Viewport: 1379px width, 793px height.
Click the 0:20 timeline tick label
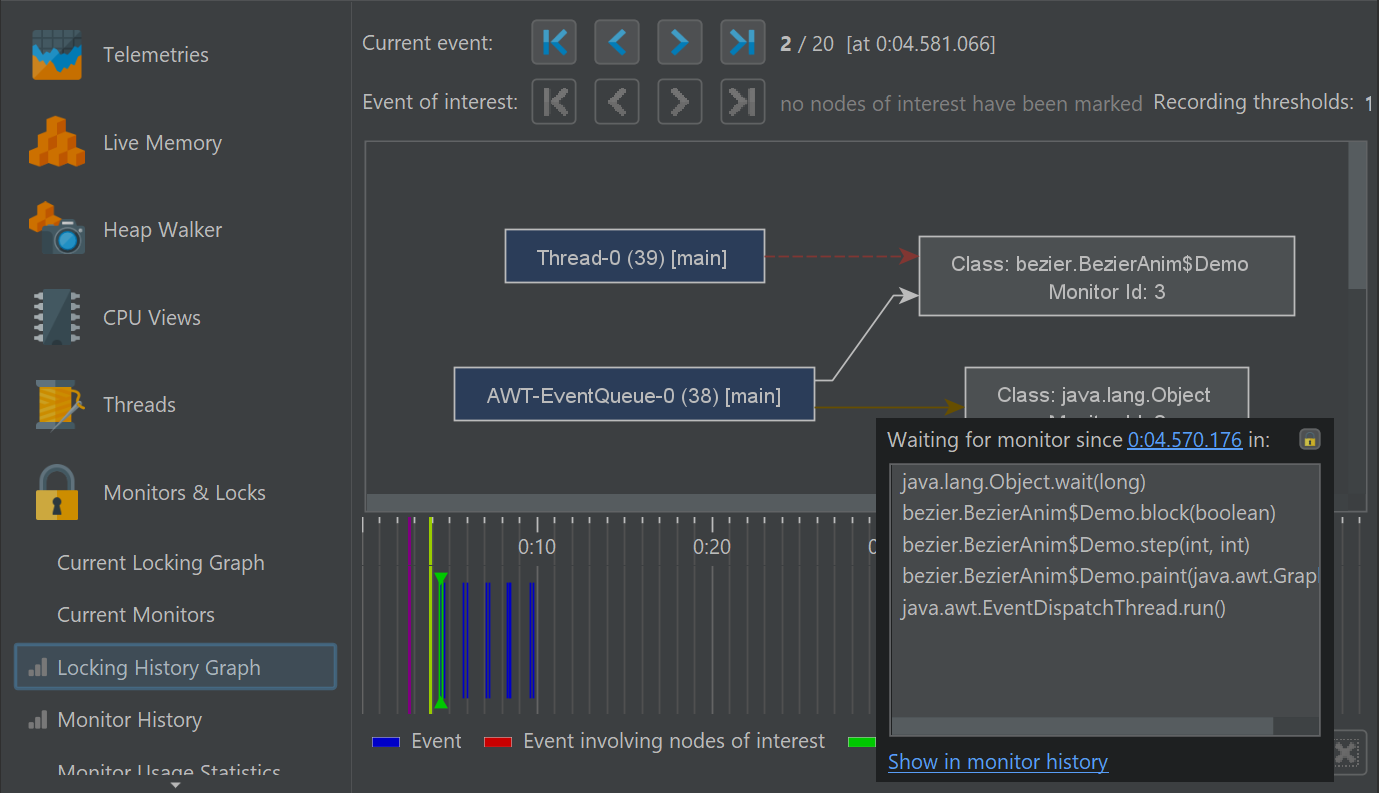click(712, 547)
